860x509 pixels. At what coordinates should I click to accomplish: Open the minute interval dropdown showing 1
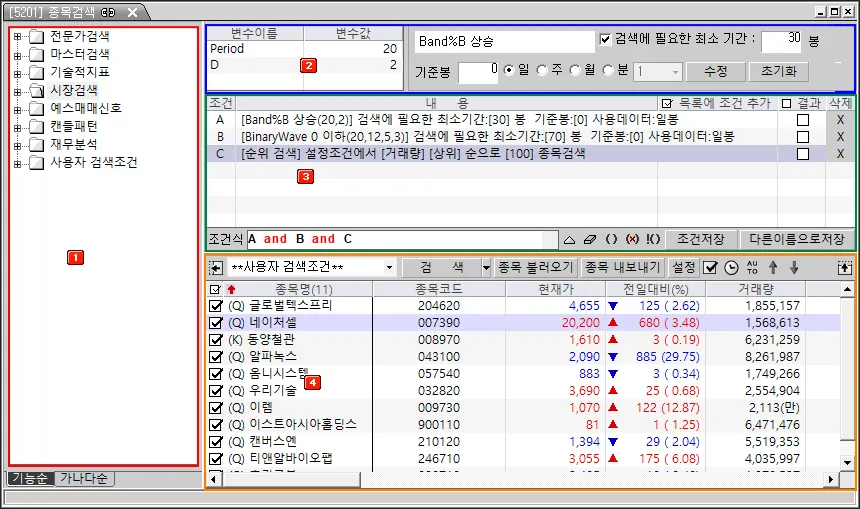click(x=675, y=72)
